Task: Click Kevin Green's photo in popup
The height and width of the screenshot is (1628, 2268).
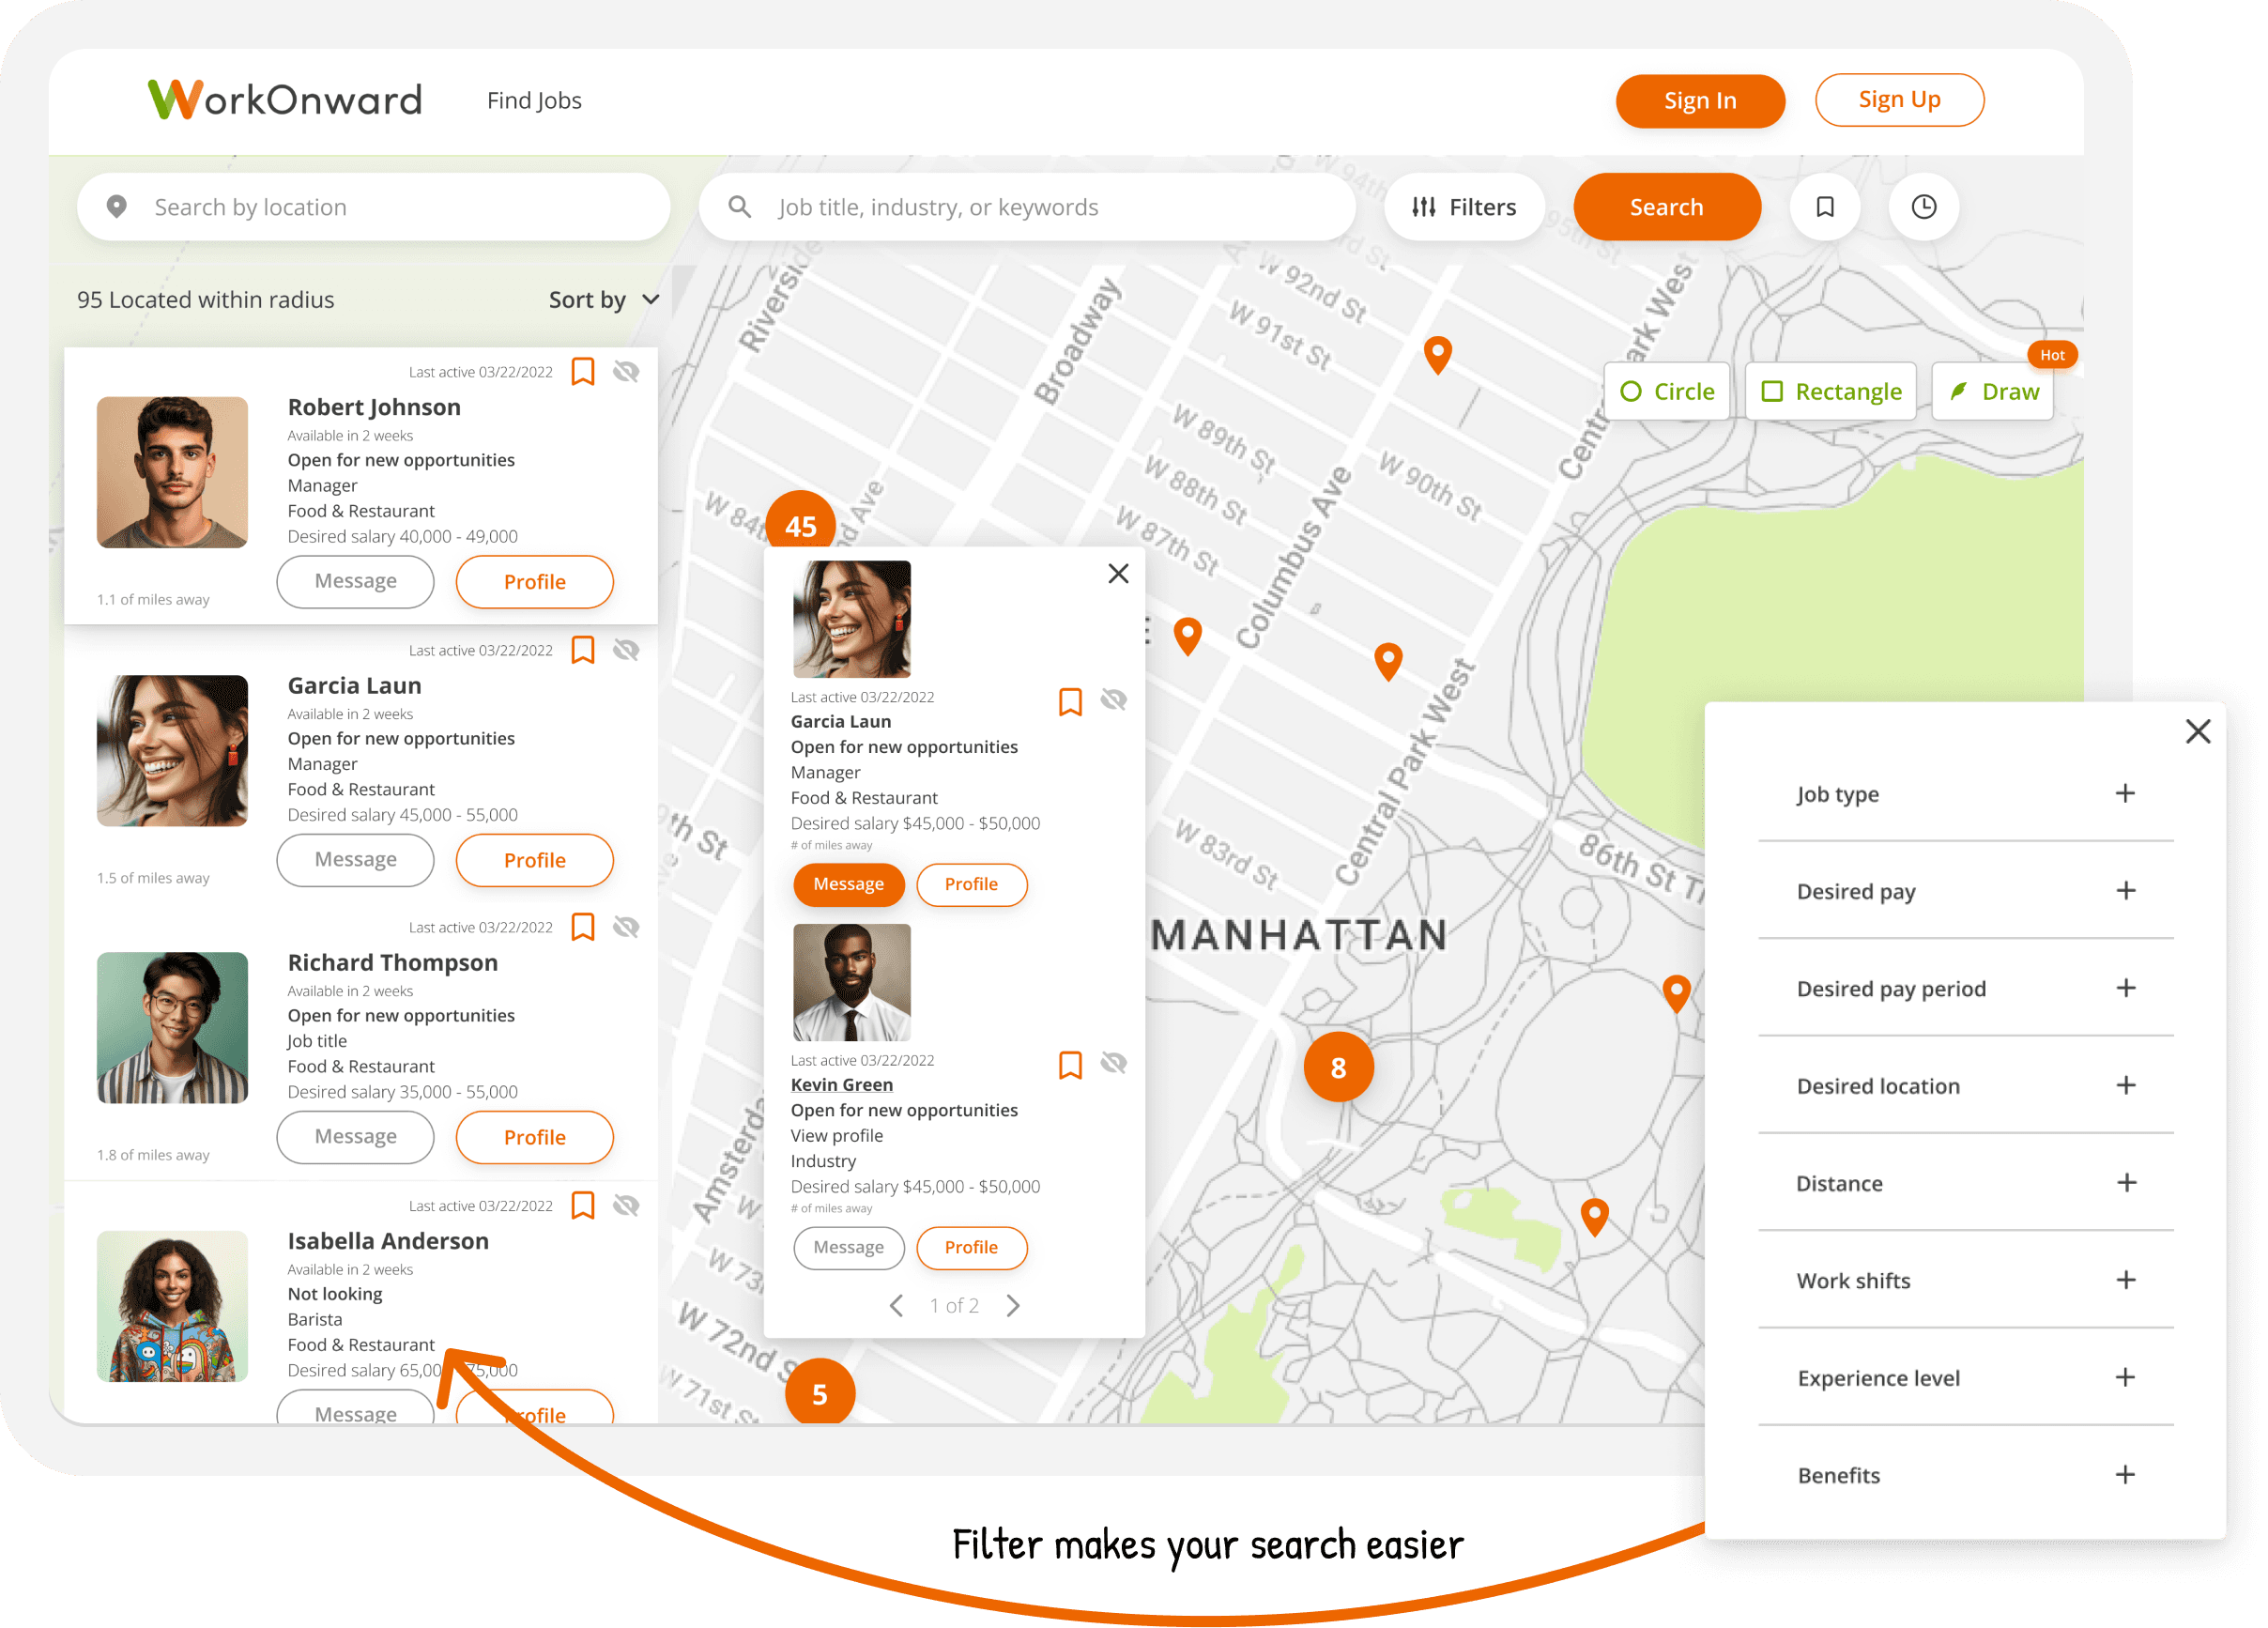Action: [x=851, y=981]
